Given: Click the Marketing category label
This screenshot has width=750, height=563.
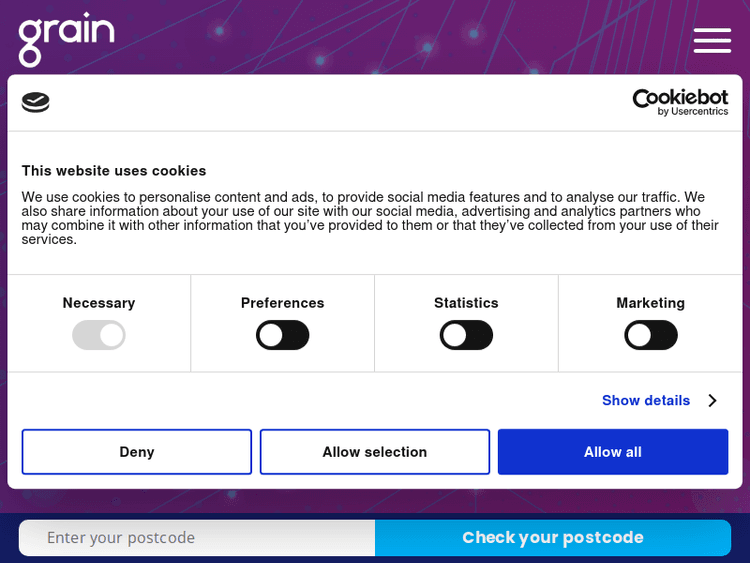Looking at the screenshot, I should point(651,303).
